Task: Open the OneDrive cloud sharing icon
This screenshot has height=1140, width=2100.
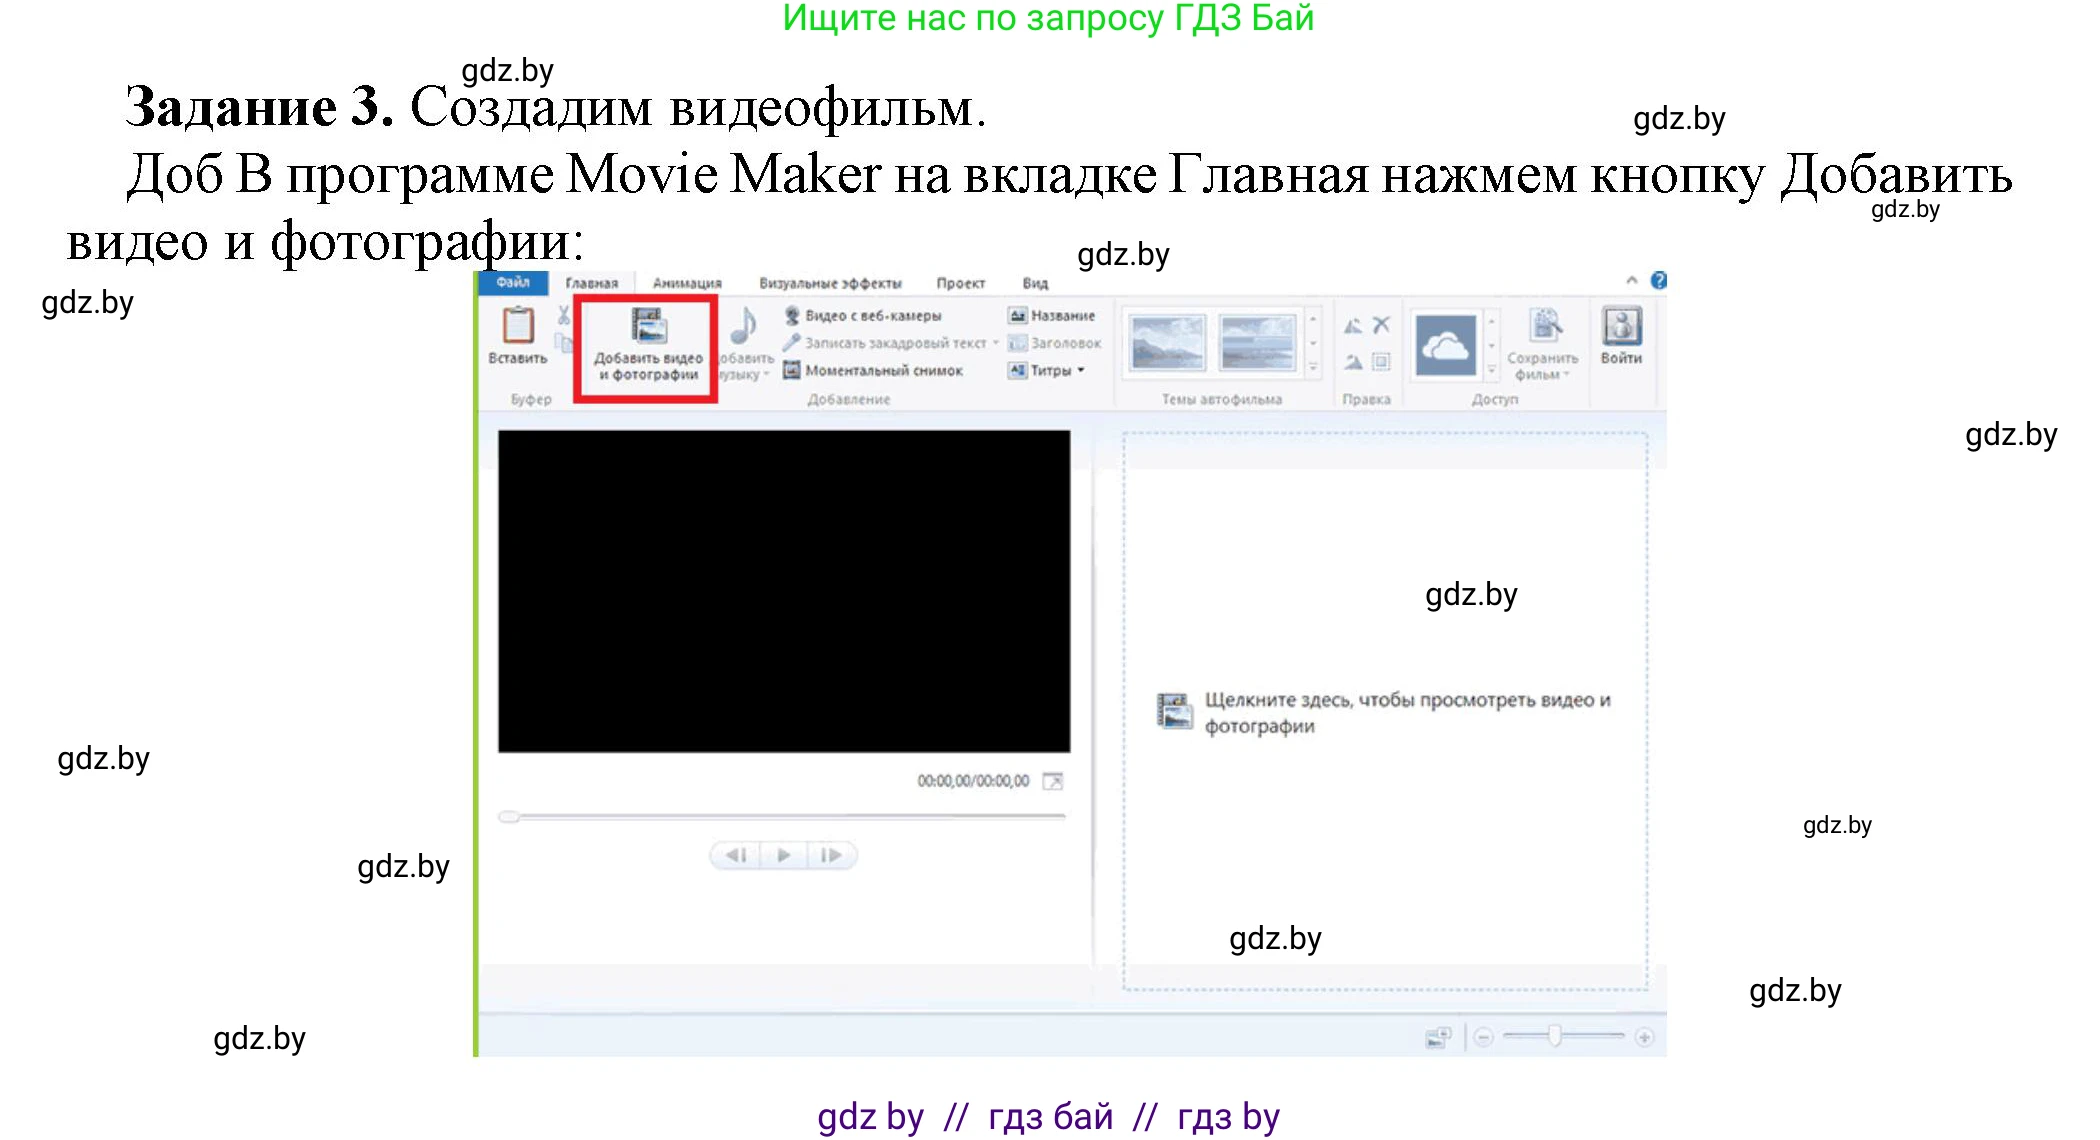Action: tap(1444, 345)
